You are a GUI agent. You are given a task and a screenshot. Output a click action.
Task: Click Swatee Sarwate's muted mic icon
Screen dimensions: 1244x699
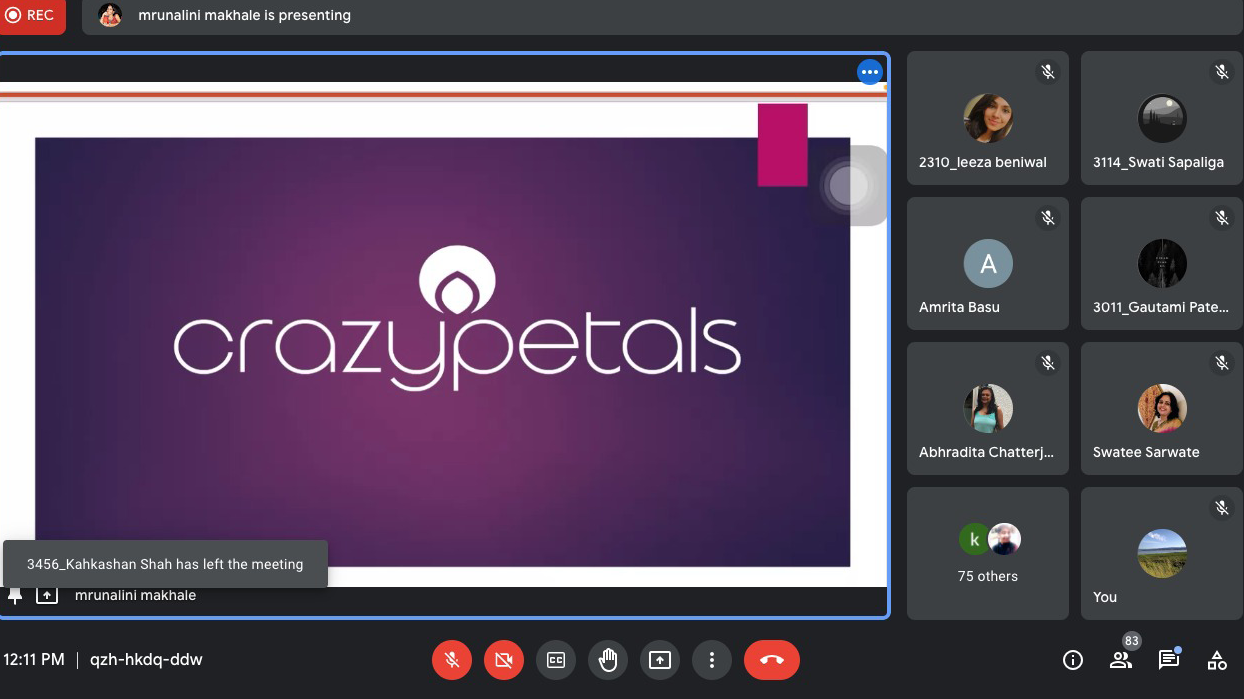[1222, 363]
